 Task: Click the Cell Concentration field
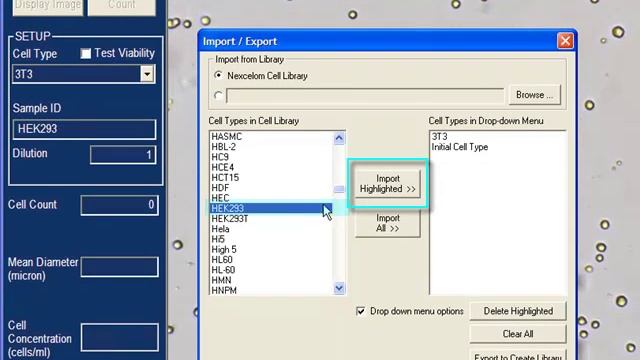[120, 338]
